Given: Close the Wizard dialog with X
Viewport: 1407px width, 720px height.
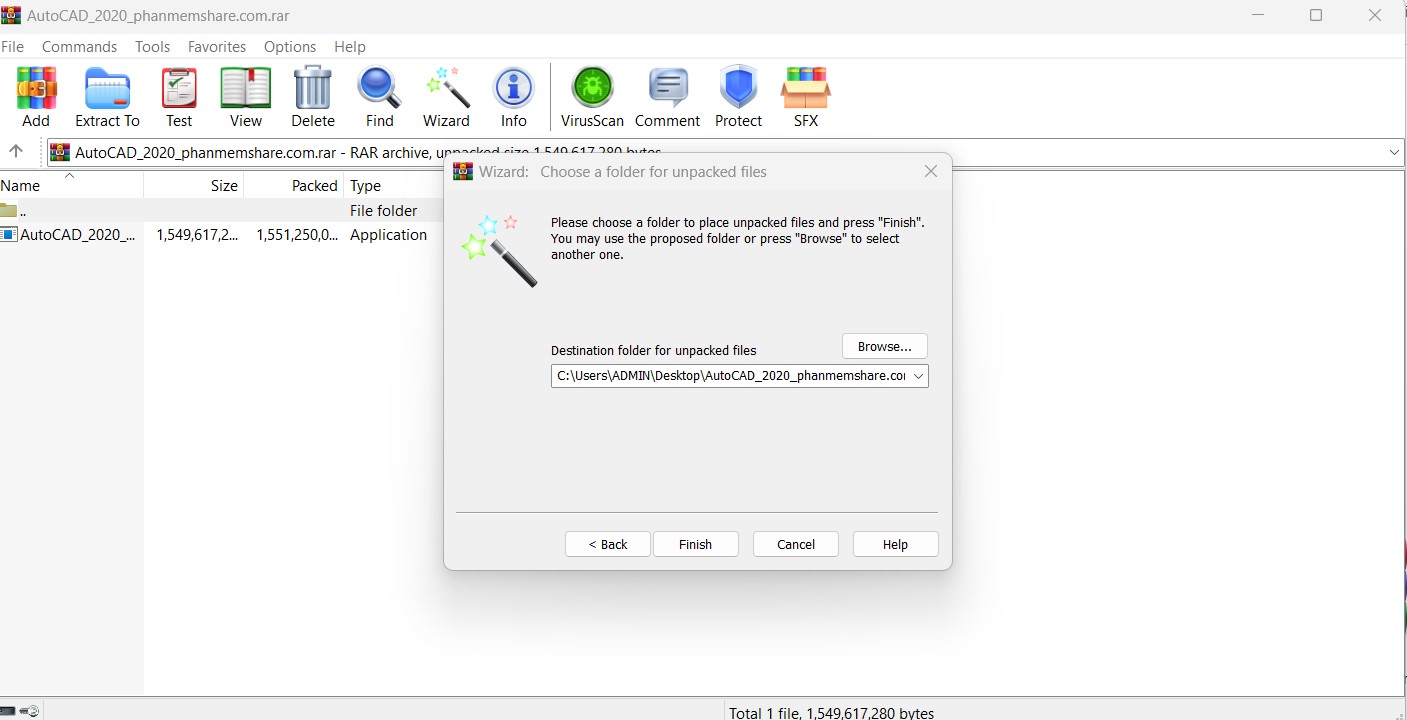Looking at the screenshot, I should (x=931, y=172).
